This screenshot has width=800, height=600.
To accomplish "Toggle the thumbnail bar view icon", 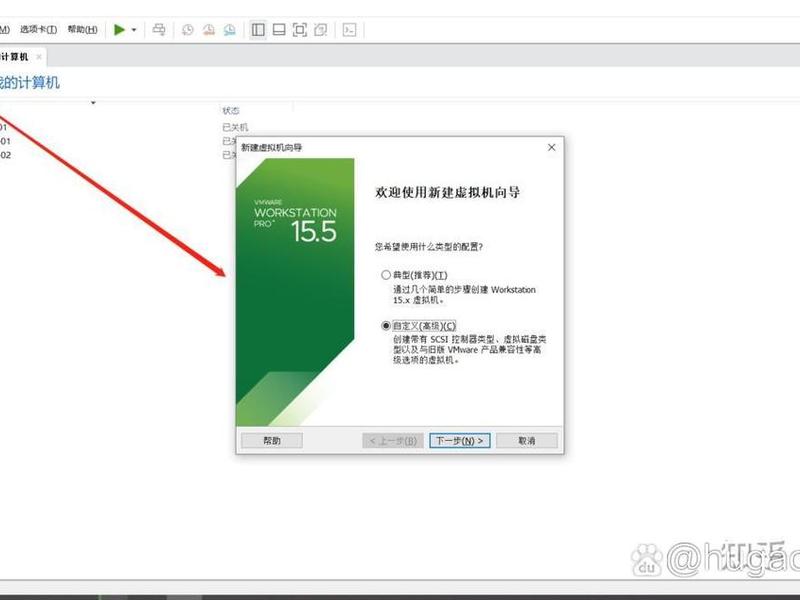I will 279,30.
